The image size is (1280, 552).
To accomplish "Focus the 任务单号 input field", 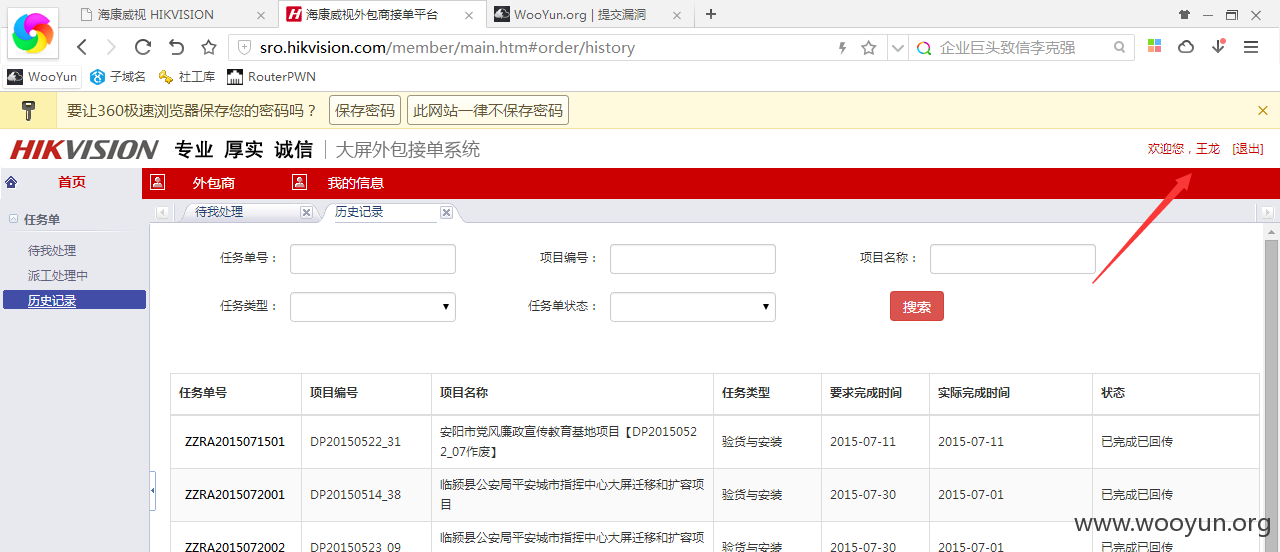I will (x=373, y=259).
